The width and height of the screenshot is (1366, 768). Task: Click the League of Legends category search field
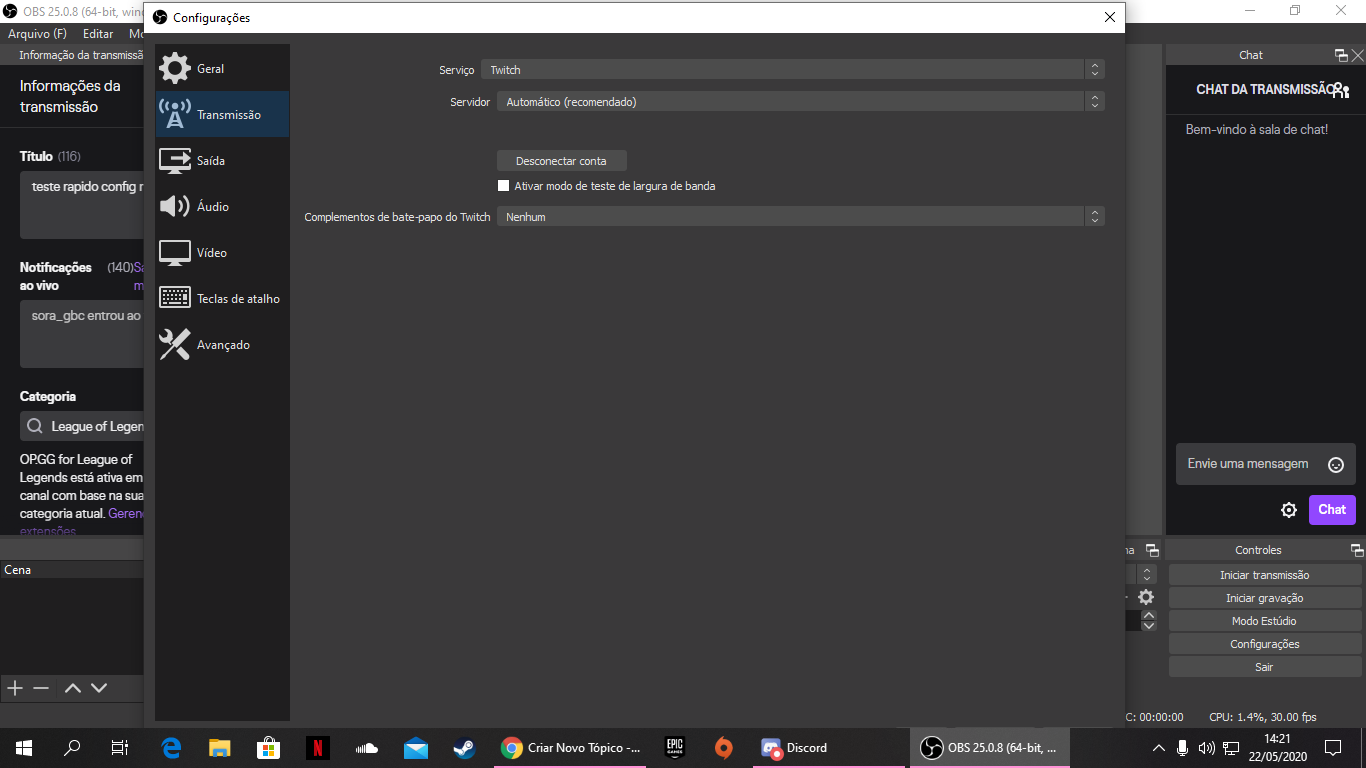point(82,426)
